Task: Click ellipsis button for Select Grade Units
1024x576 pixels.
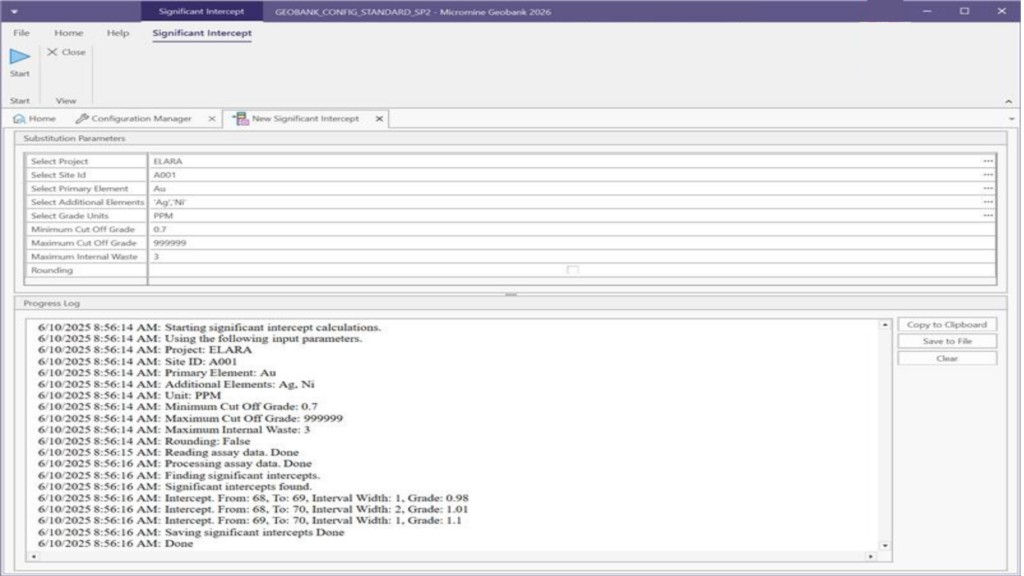Action: pyautogui.click(x=988, y=215)
